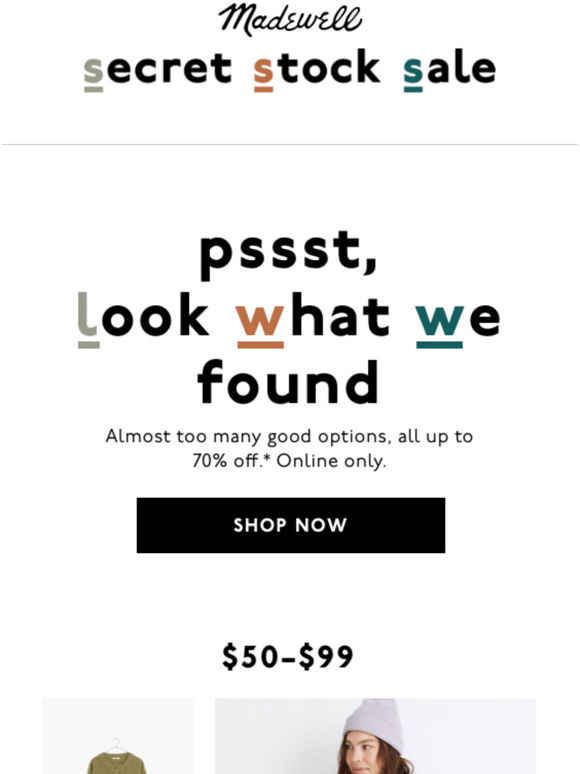
Task: Click the model's face in photo
Action: (x=363, y=754)
